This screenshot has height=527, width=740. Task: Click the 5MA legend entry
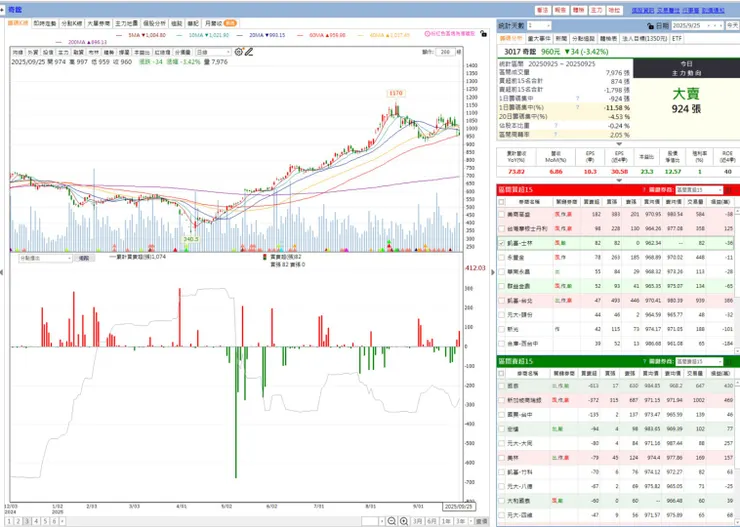(147, 35)
